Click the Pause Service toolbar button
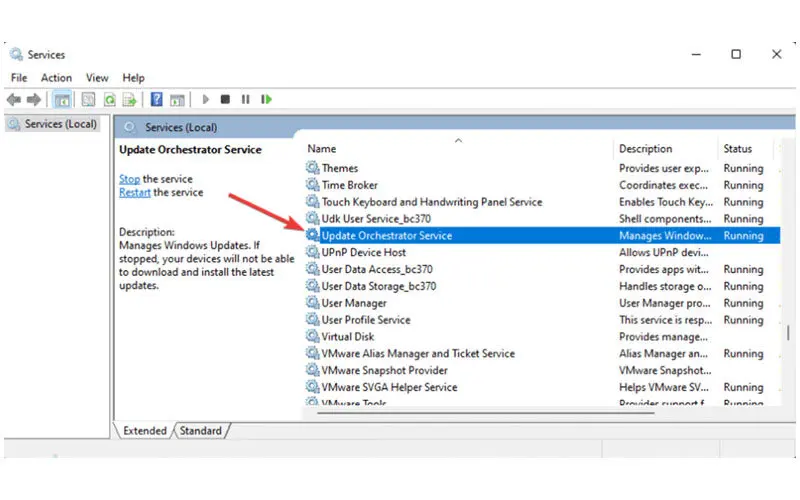Image resolution: width=800 pixels, height=500 pixels. (x=245, y=99)
